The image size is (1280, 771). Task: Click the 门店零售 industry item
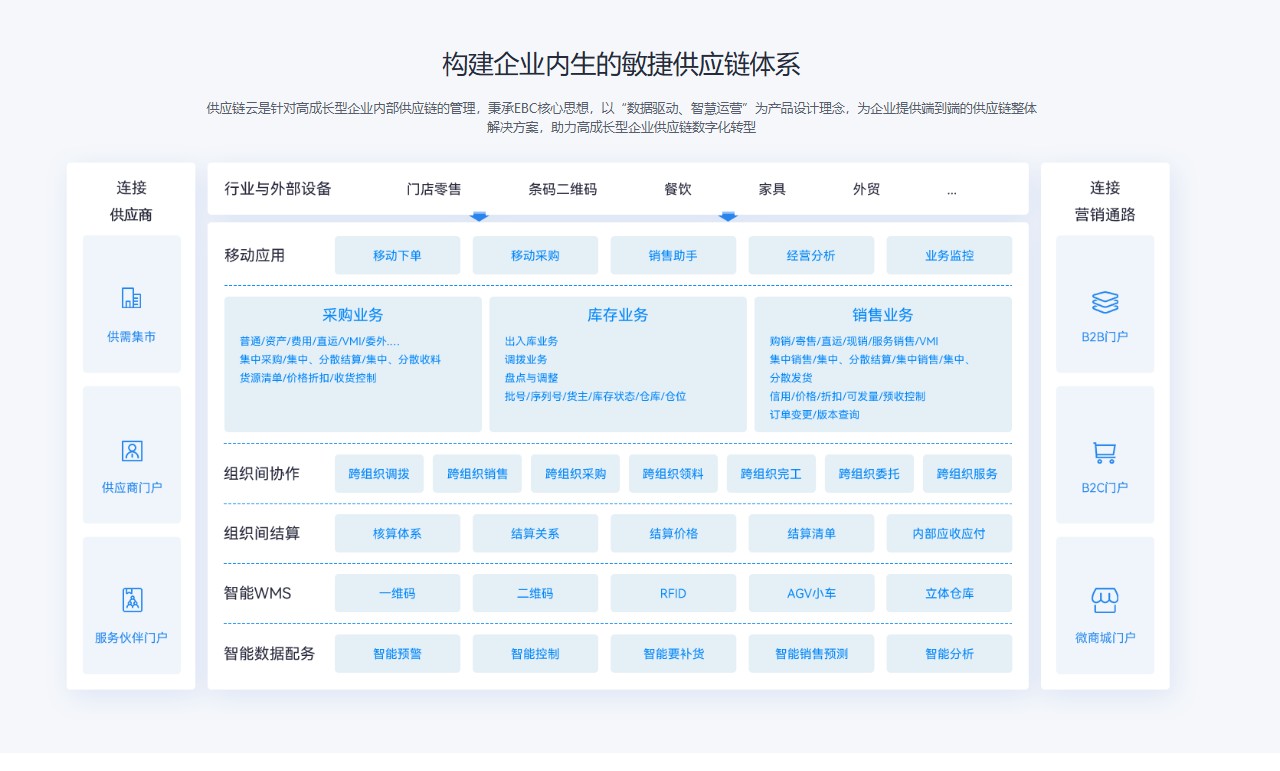click(x=434, y=189)
